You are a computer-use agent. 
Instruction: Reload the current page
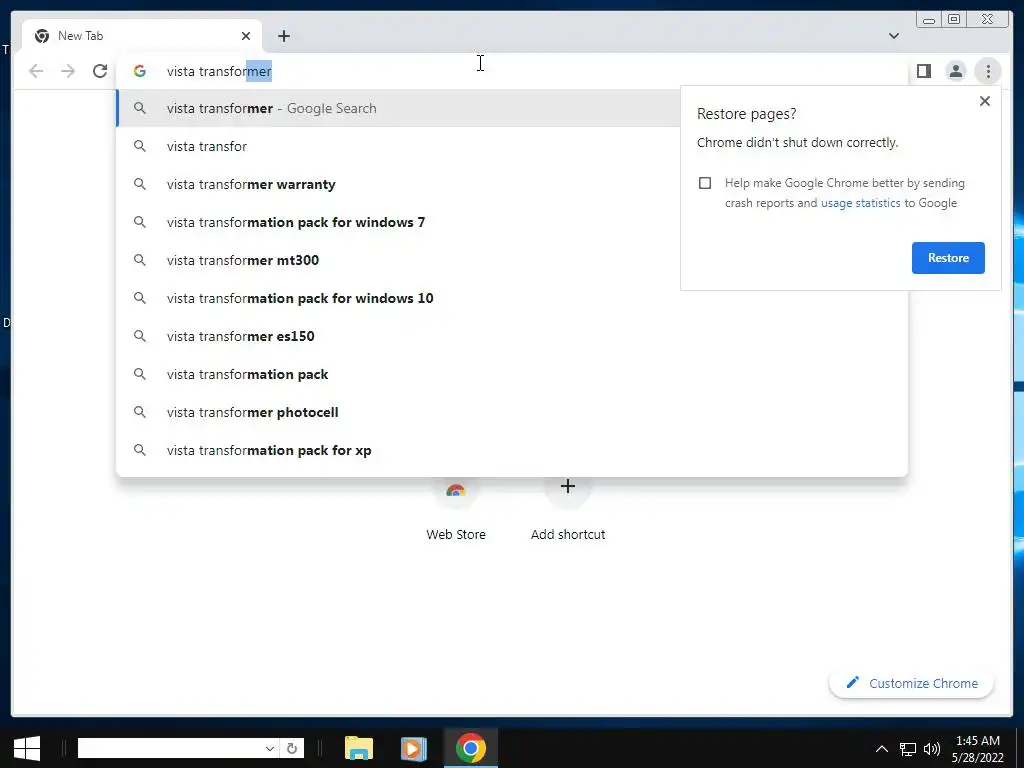coord(100,71)
